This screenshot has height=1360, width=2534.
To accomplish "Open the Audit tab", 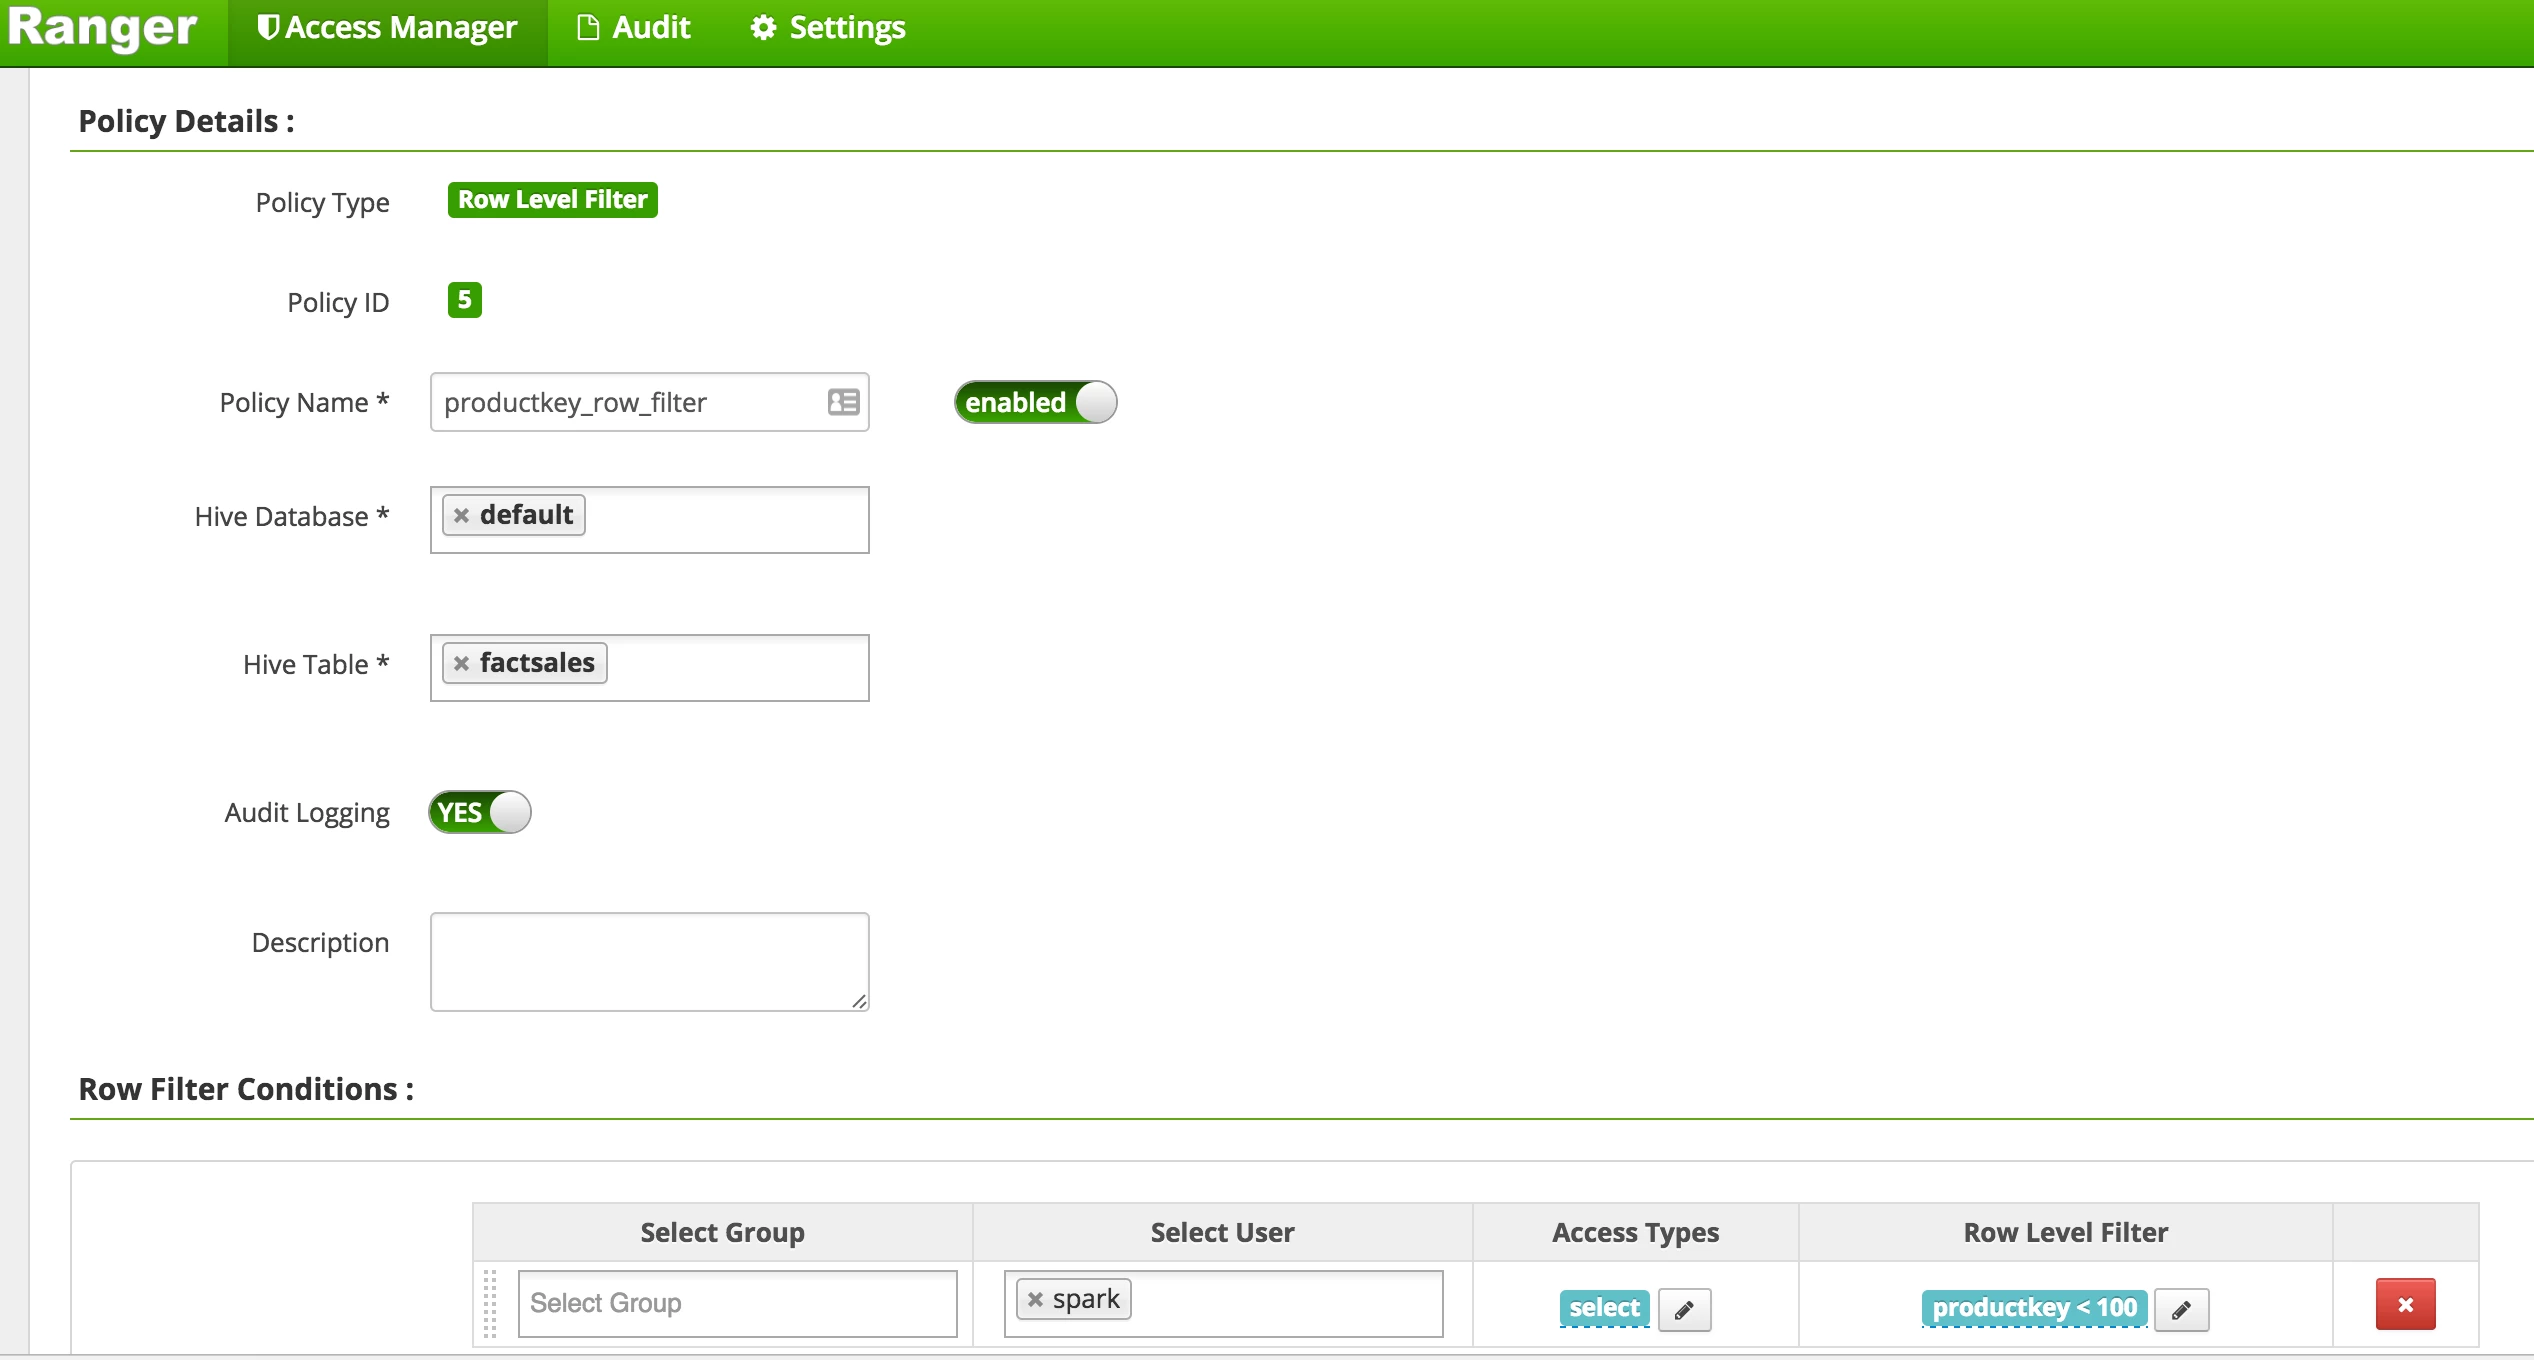I will 634,28.
